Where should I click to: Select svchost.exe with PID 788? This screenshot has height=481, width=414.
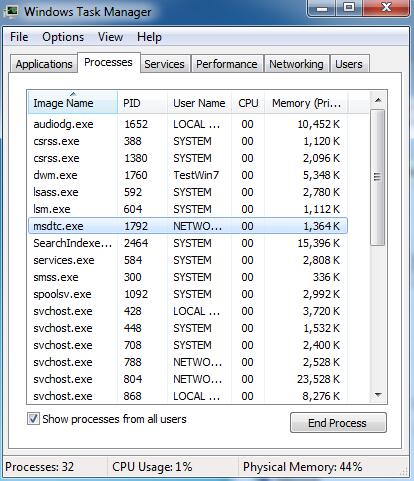[x=188, y=362]
